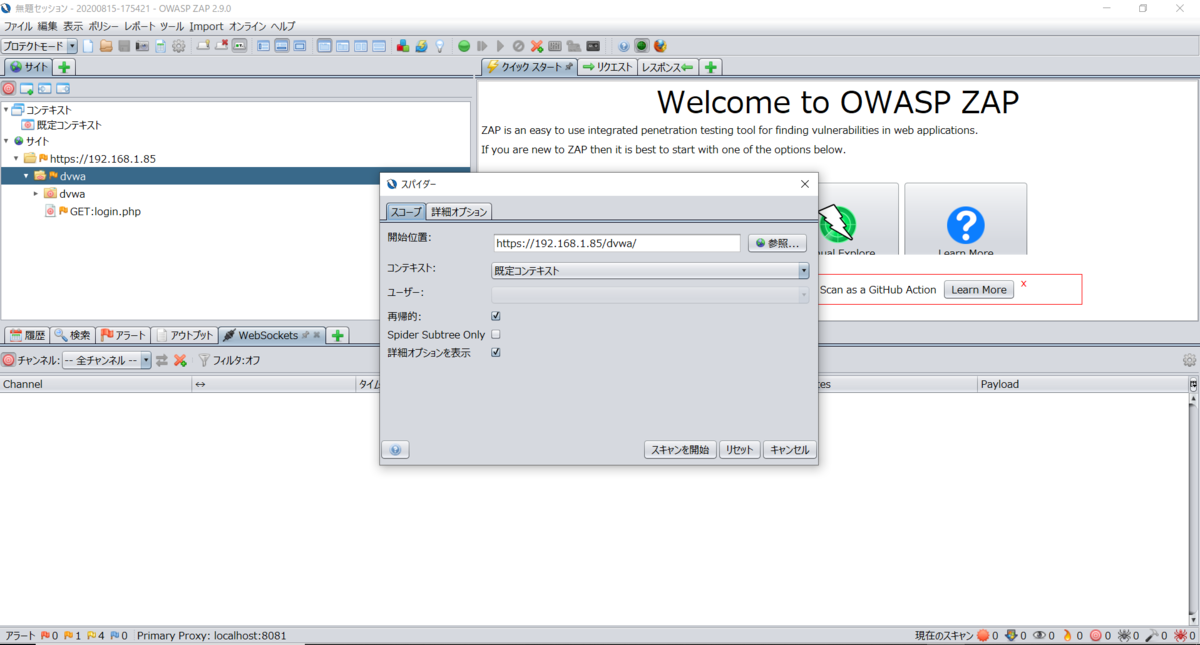The width and height of the screenshot is (1200, 645).
Task: Toggle the 再帰的 checkbox
Action: click(496, 316)
